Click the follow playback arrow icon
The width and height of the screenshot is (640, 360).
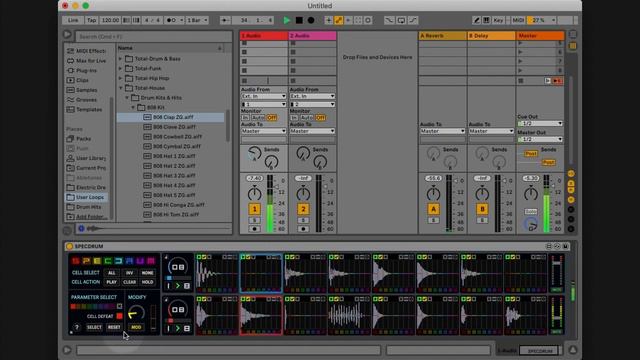click(224, 20)
